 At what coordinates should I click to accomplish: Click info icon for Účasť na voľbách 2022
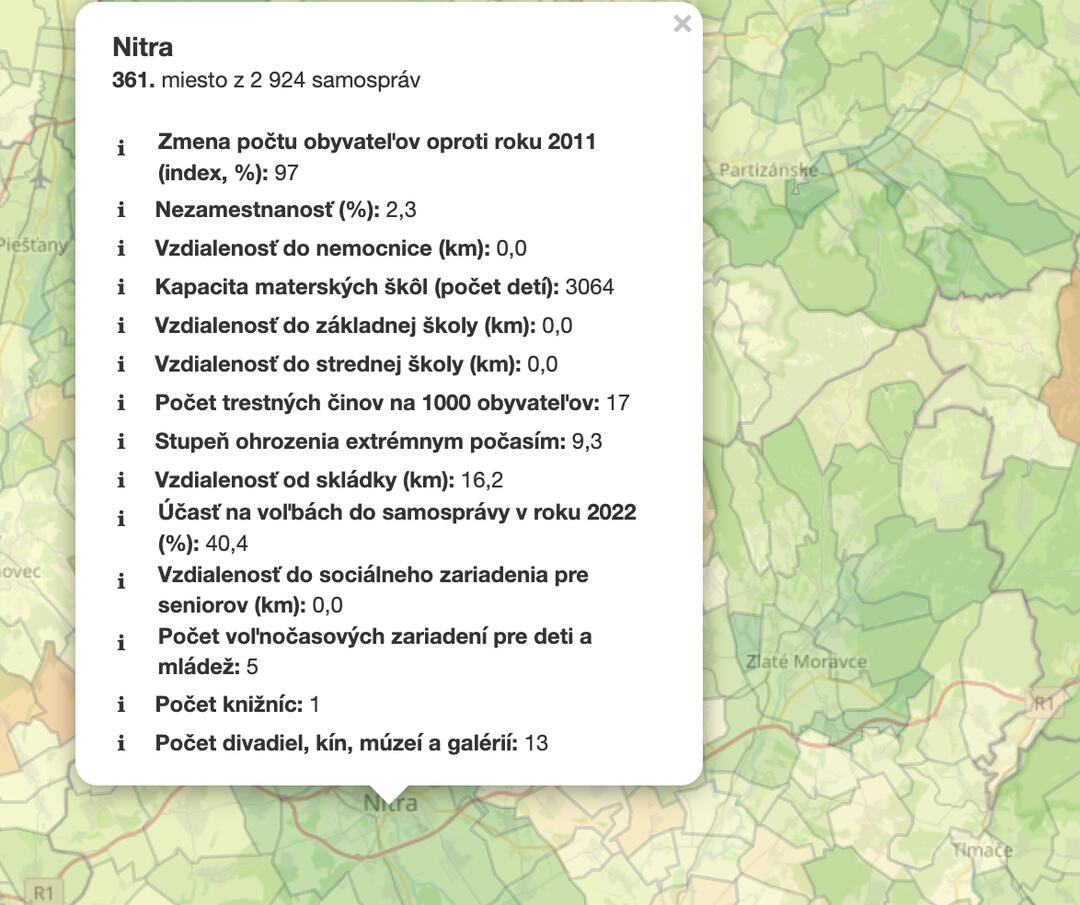[121, 519]
